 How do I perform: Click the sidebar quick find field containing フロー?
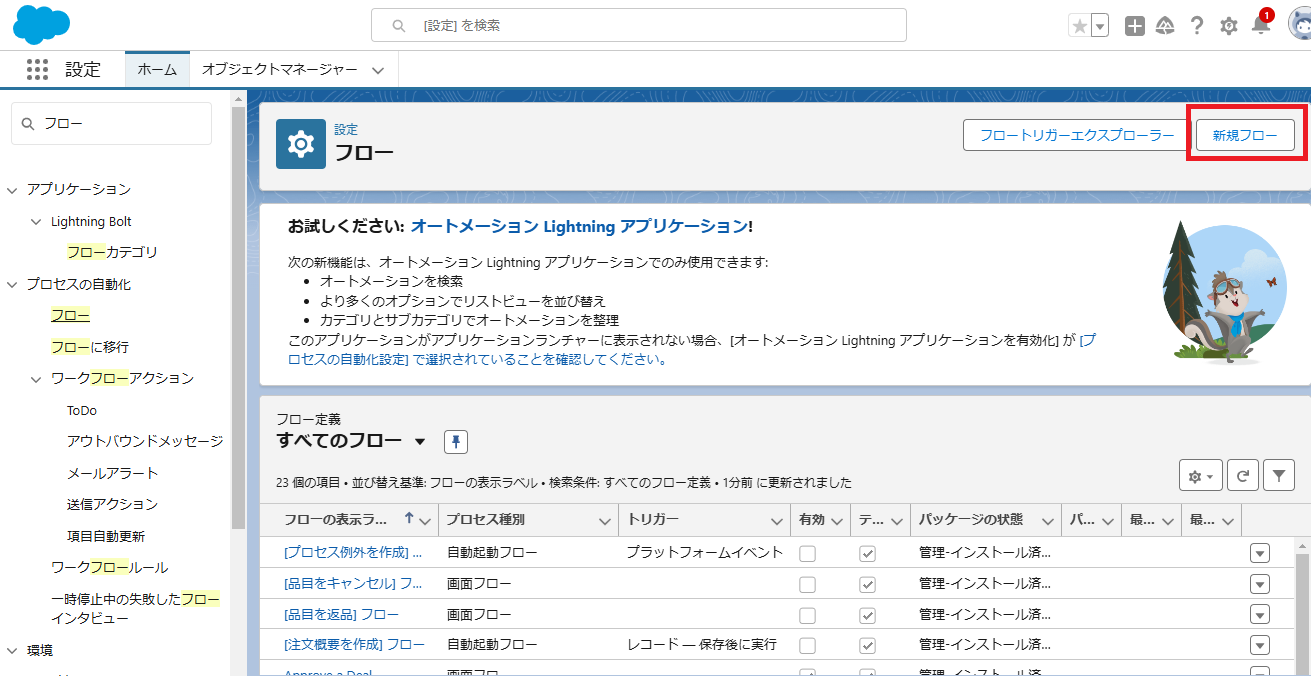tap(111, 123)
